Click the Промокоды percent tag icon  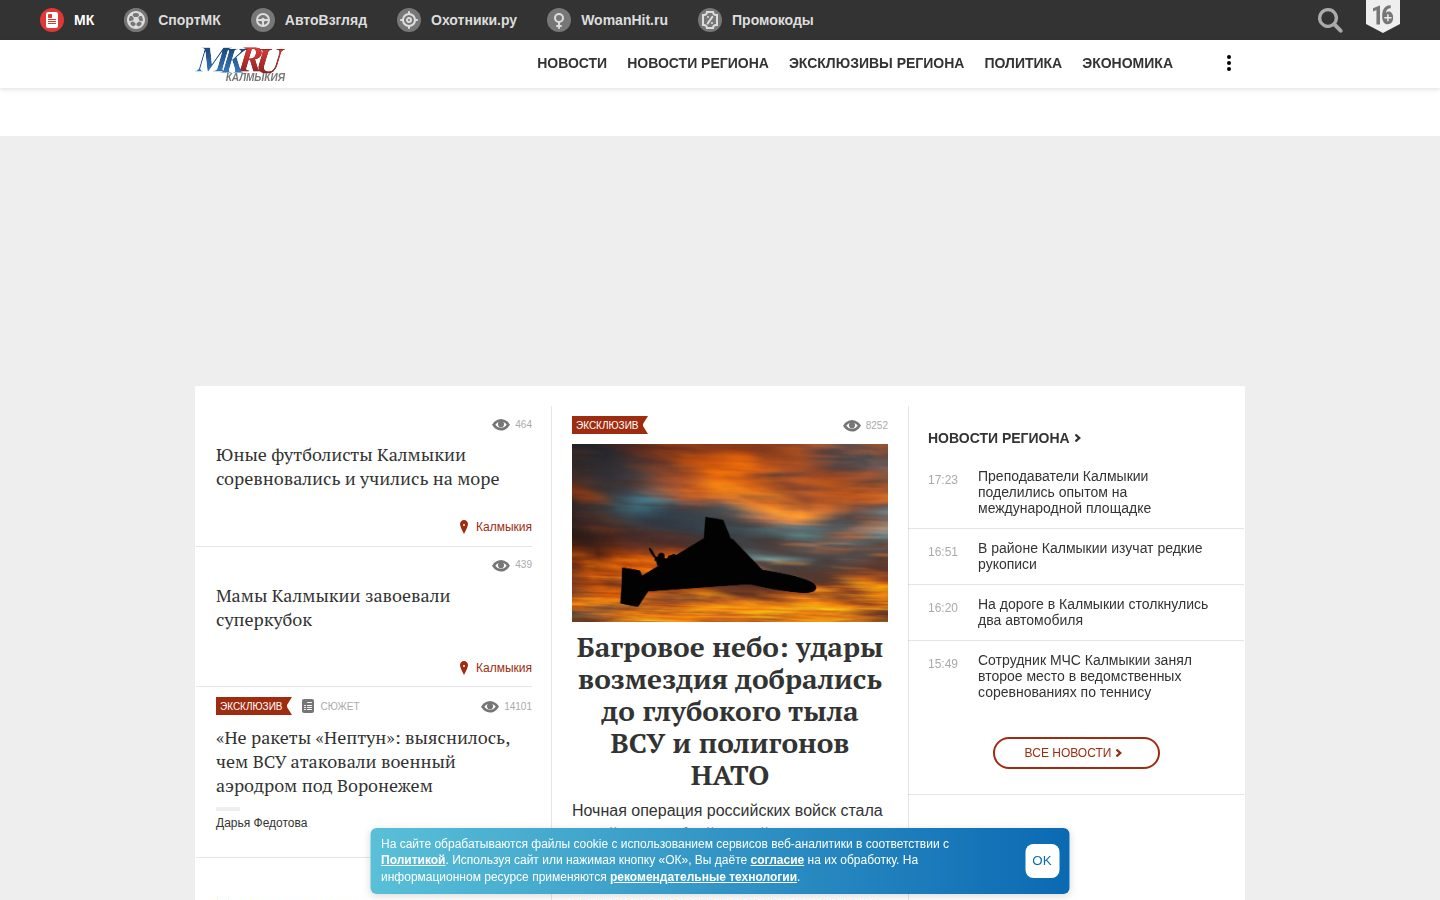(x=710, y=20)
